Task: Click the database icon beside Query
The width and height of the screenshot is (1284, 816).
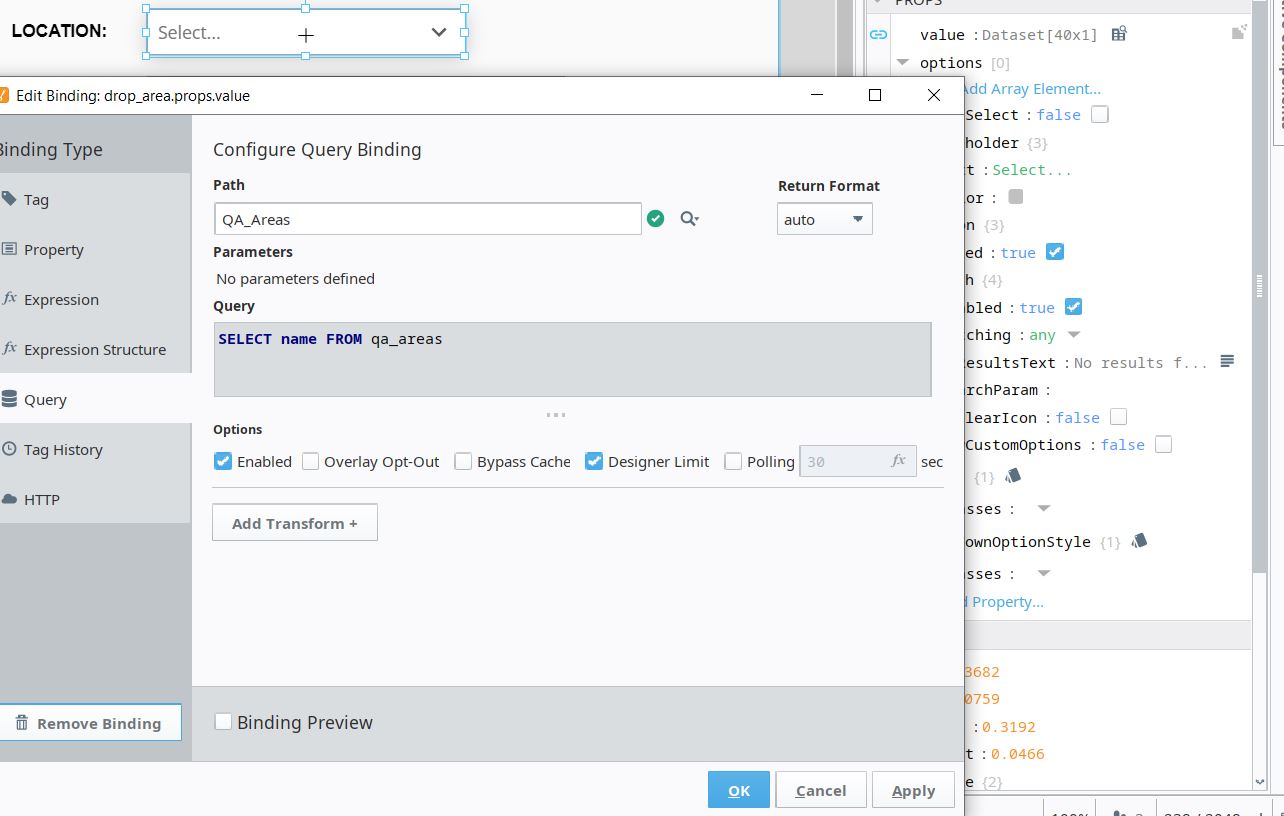Action: 9,399
